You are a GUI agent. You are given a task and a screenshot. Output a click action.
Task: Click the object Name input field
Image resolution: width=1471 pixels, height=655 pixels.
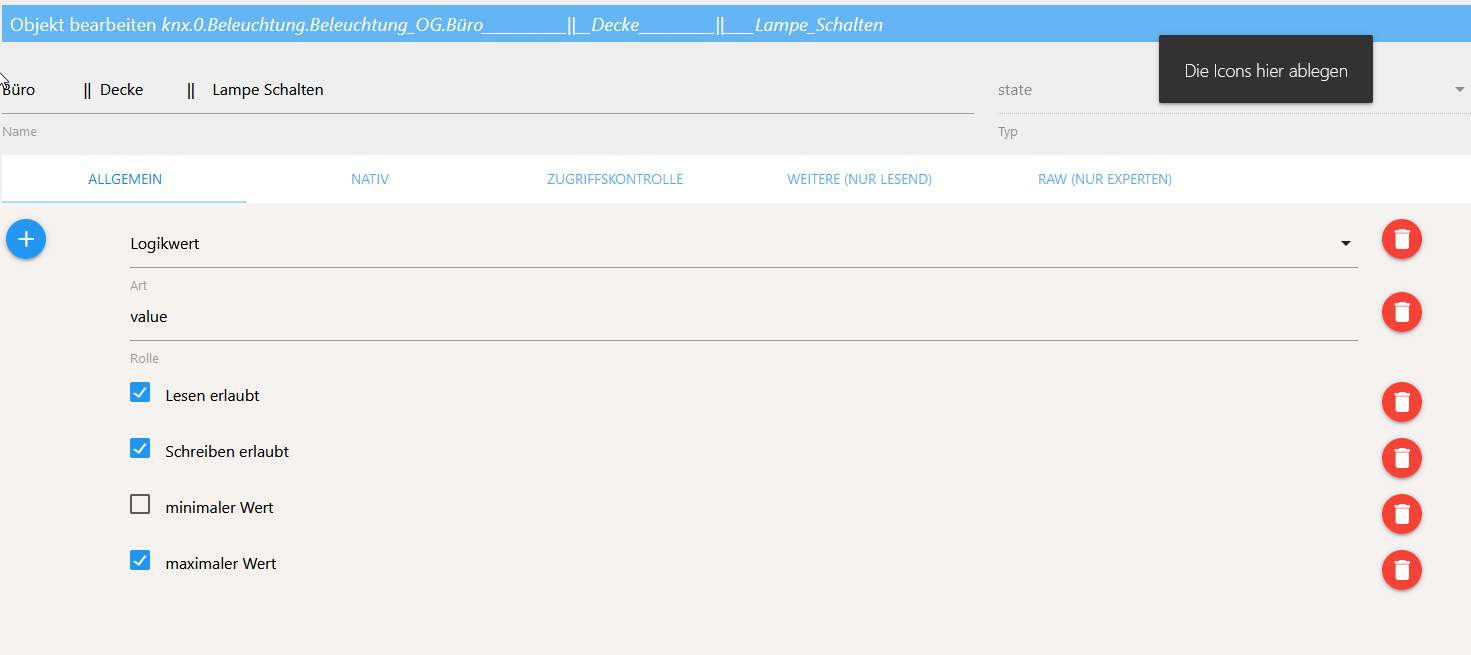click(488, 90)
